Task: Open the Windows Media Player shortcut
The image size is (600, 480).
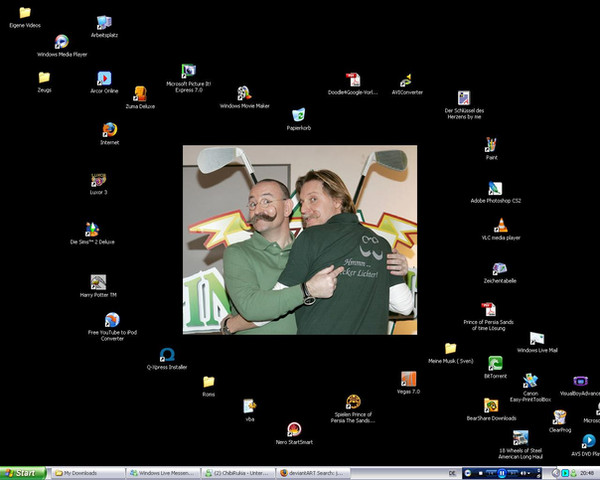Action: coord(62,42)
